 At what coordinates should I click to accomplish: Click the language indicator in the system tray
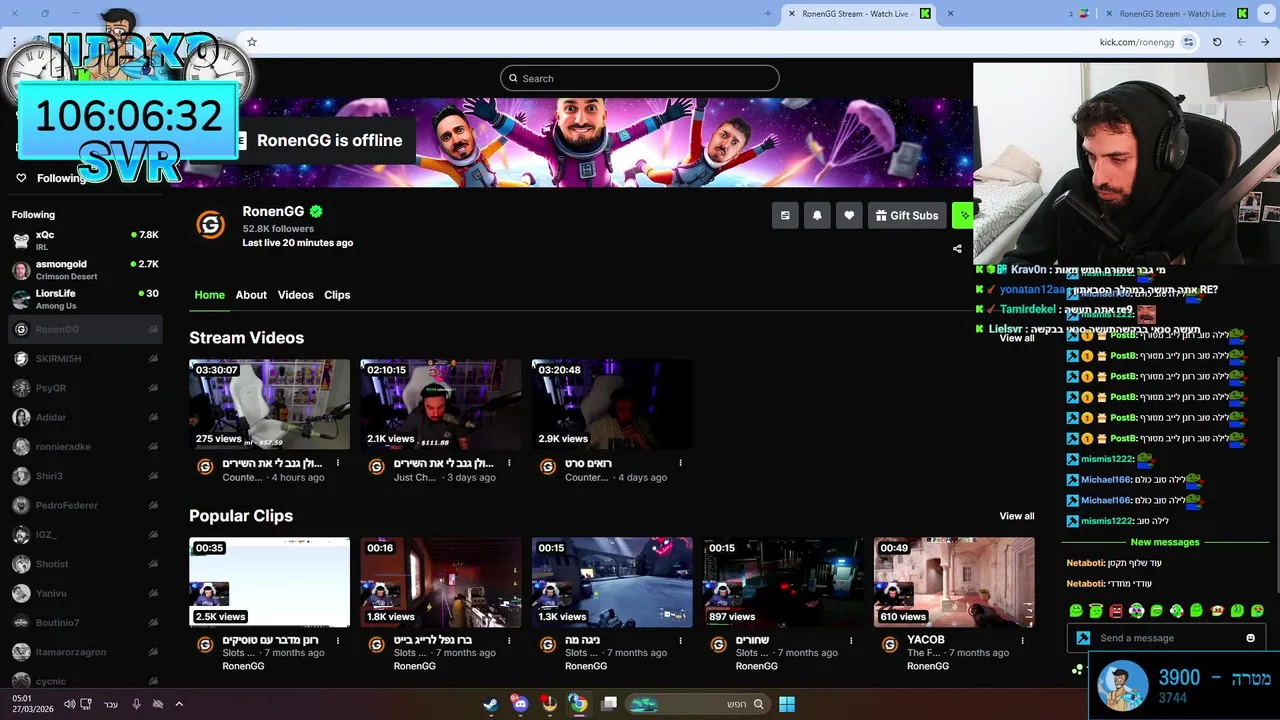111,704
